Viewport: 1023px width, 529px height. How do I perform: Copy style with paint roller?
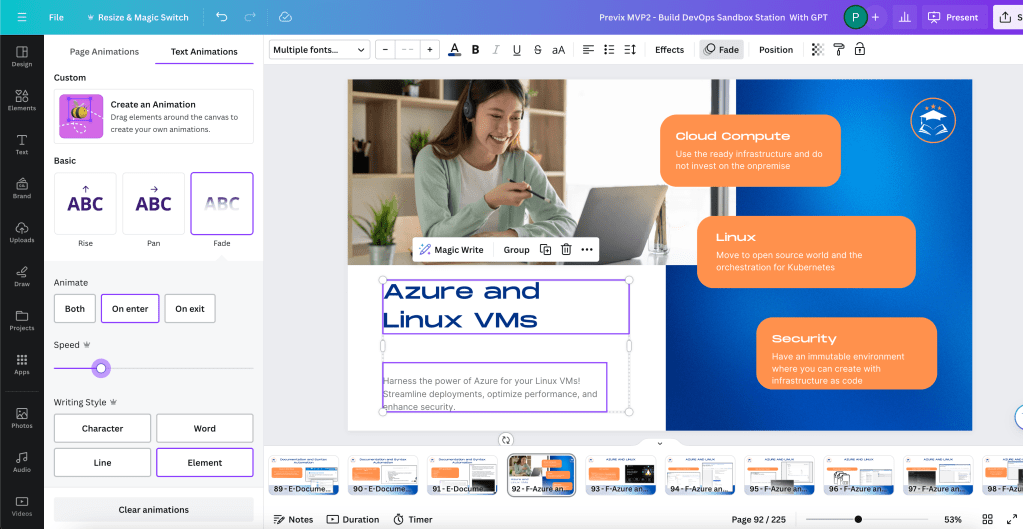tap(839, 50)
